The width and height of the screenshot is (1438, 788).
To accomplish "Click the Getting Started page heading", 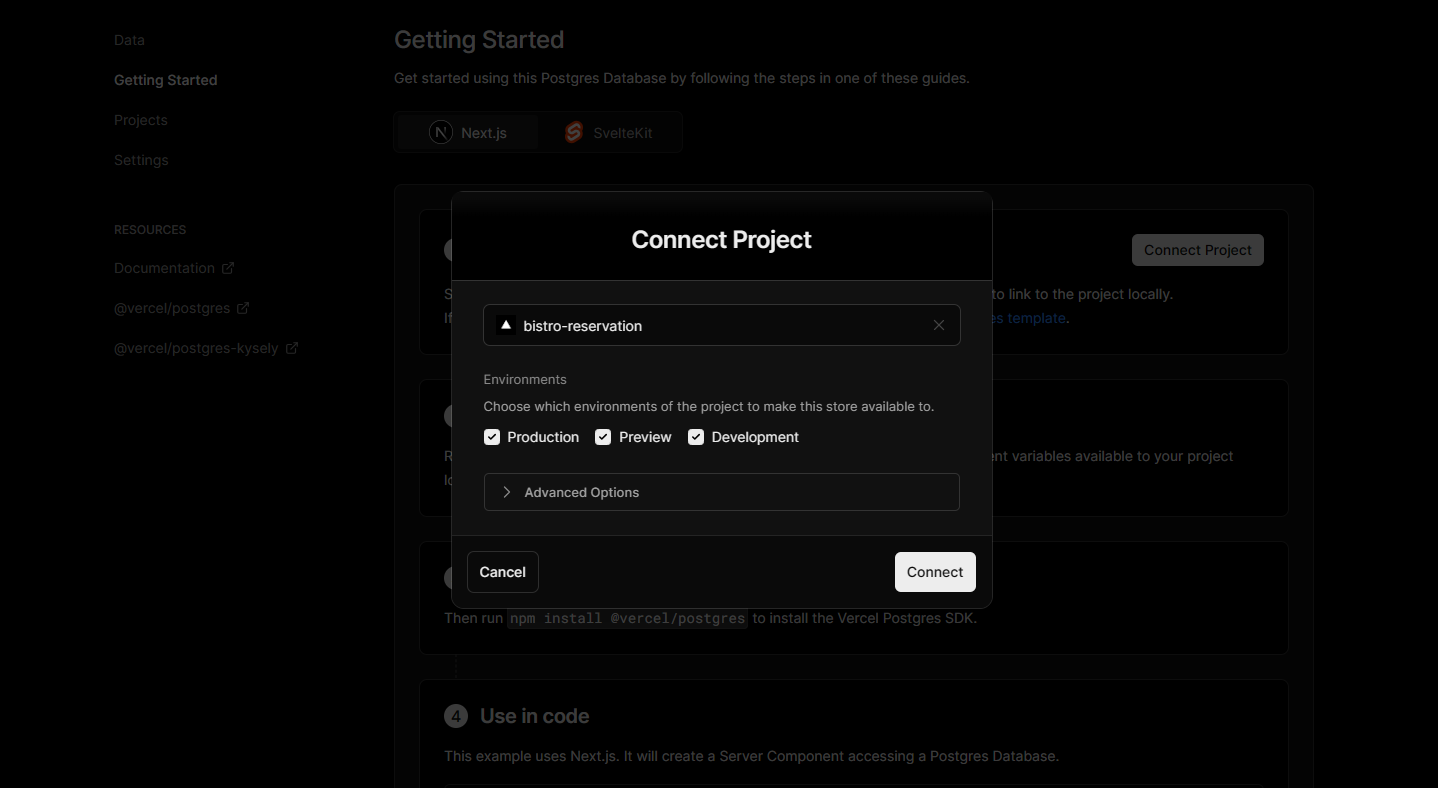I will point(479,40).
